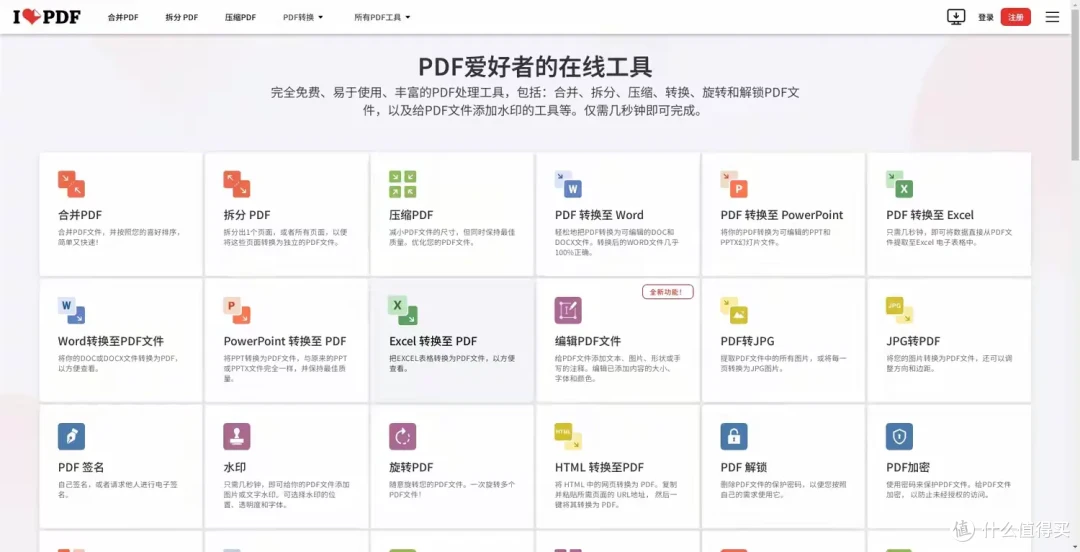This screenshot has width=1080, height=552.
Task: Click the 登录 link
Action: 986,17
